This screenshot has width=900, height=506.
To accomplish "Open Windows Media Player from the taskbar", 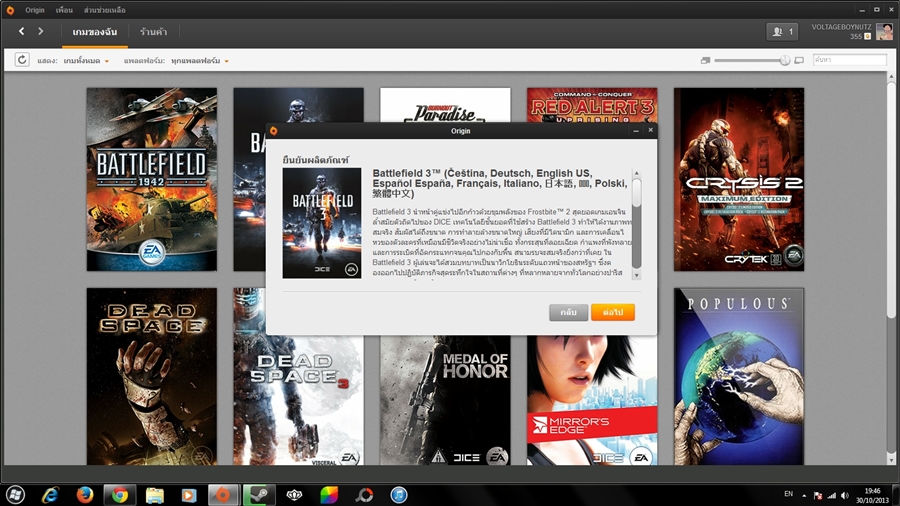I will coord(189,495).
